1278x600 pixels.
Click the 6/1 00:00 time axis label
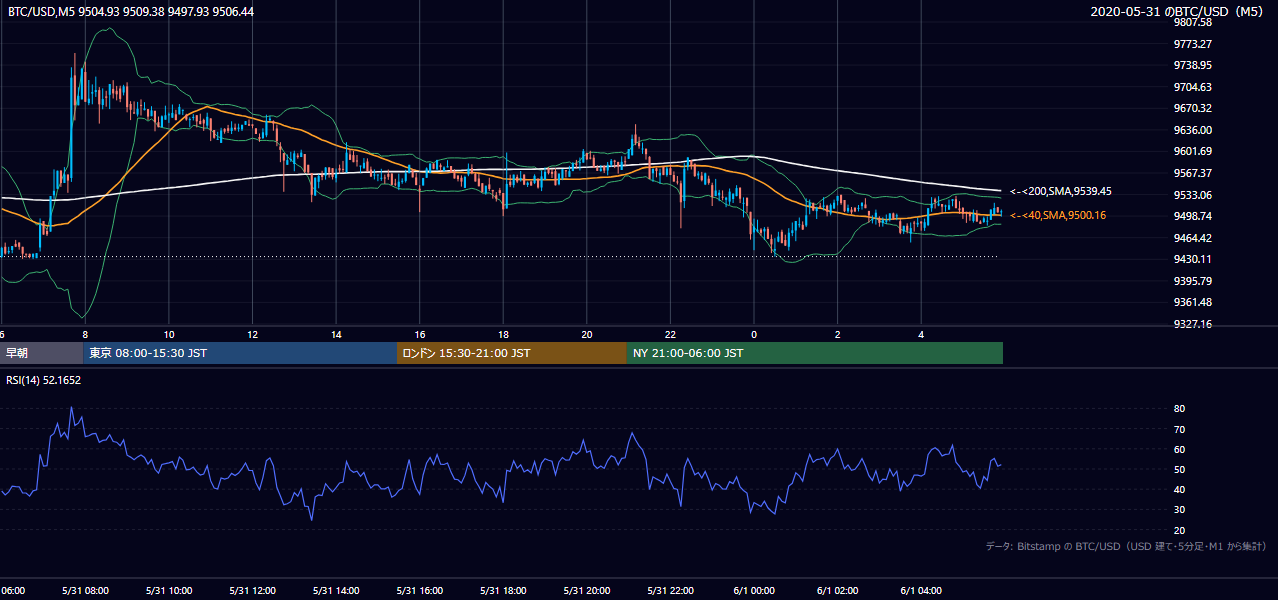(x=754, y=591)
